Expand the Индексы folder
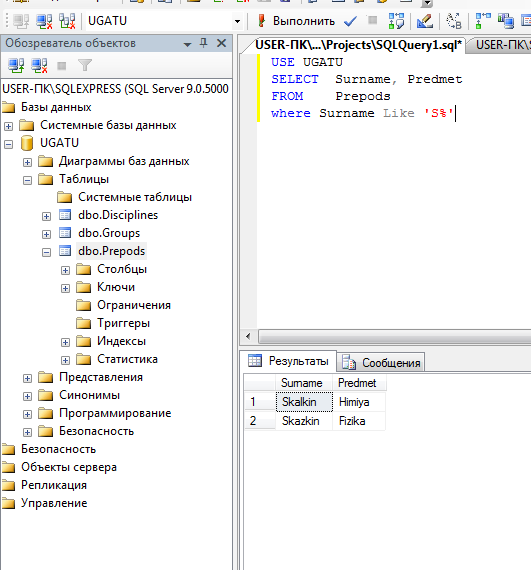 (x=65, y=342)
